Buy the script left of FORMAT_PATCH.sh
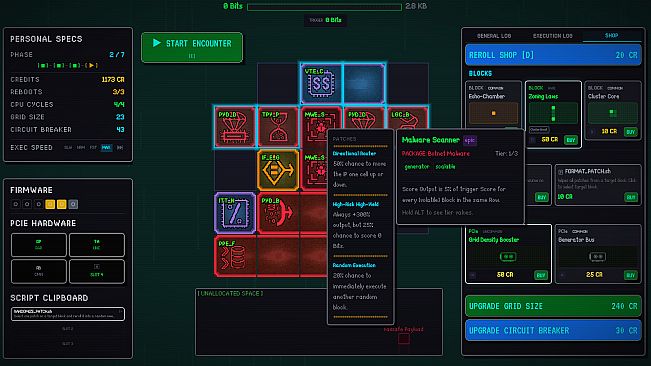The width and height of the screenshot is (651, 366). [541, 197]
